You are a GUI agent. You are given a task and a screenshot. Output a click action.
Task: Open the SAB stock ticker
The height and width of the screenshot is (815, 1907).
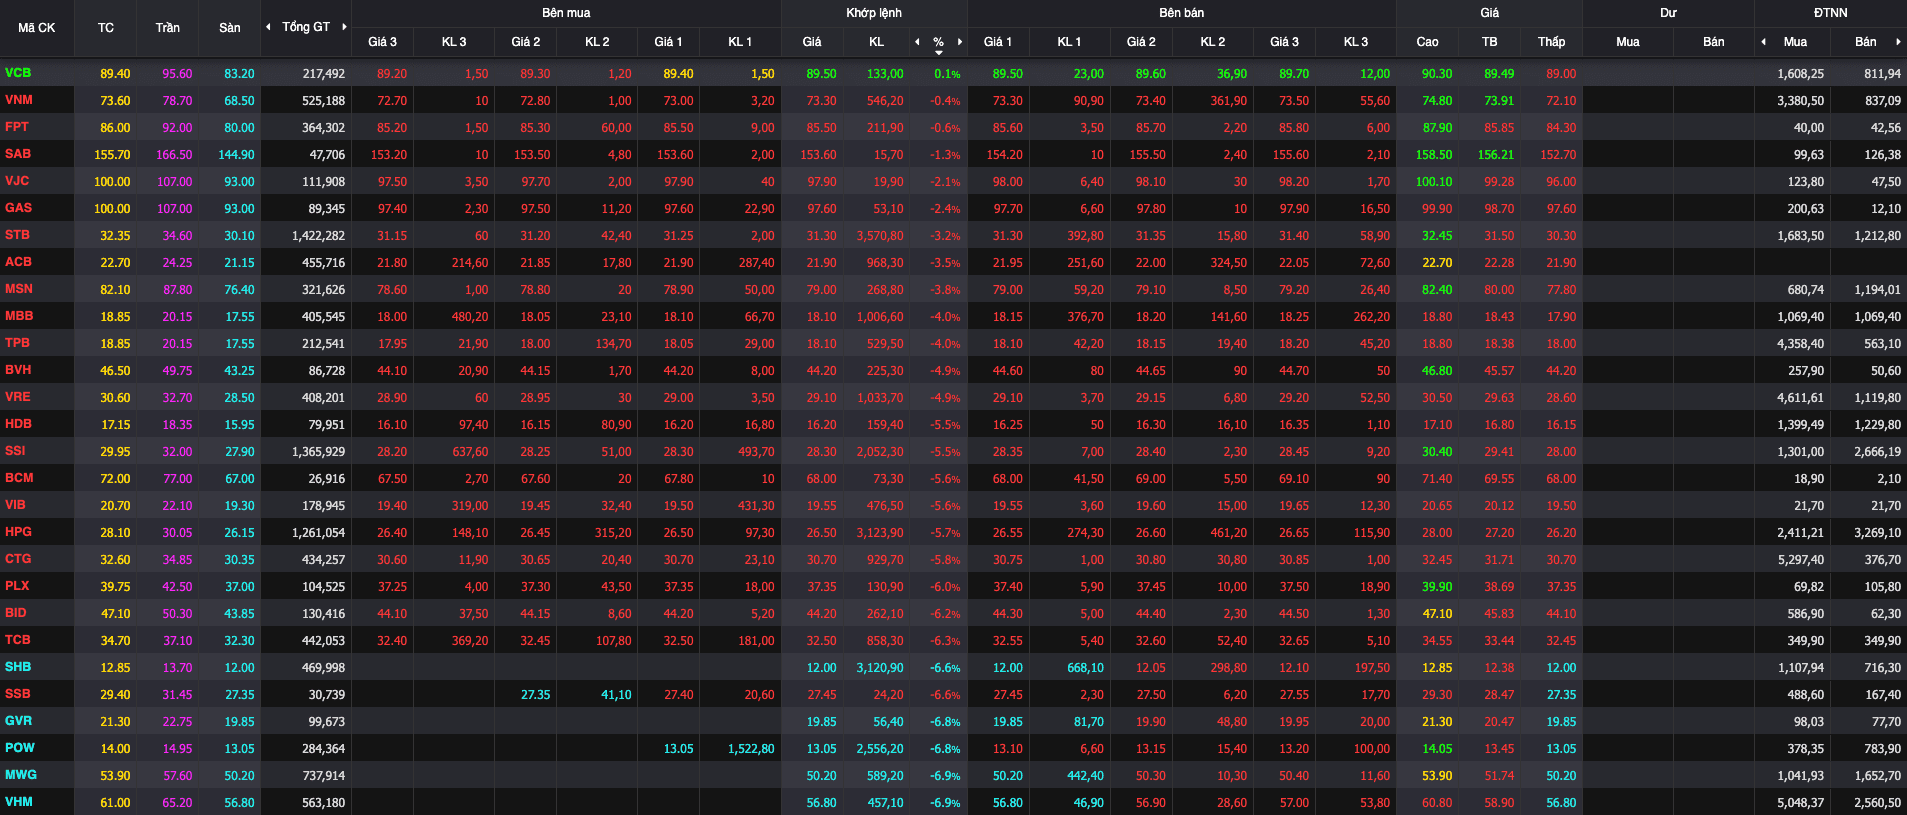coord(18,154)
